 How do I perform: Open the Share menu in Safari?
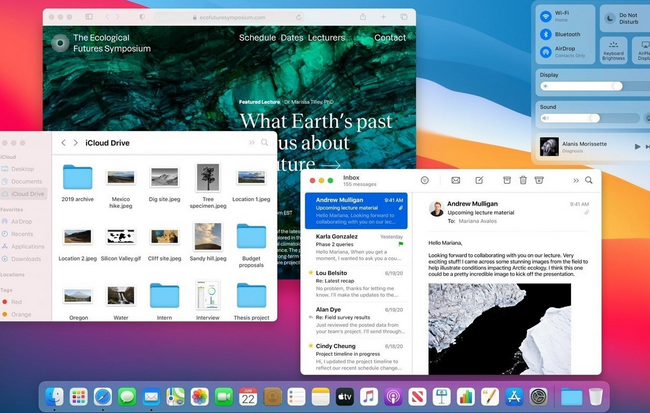point(363,17)
